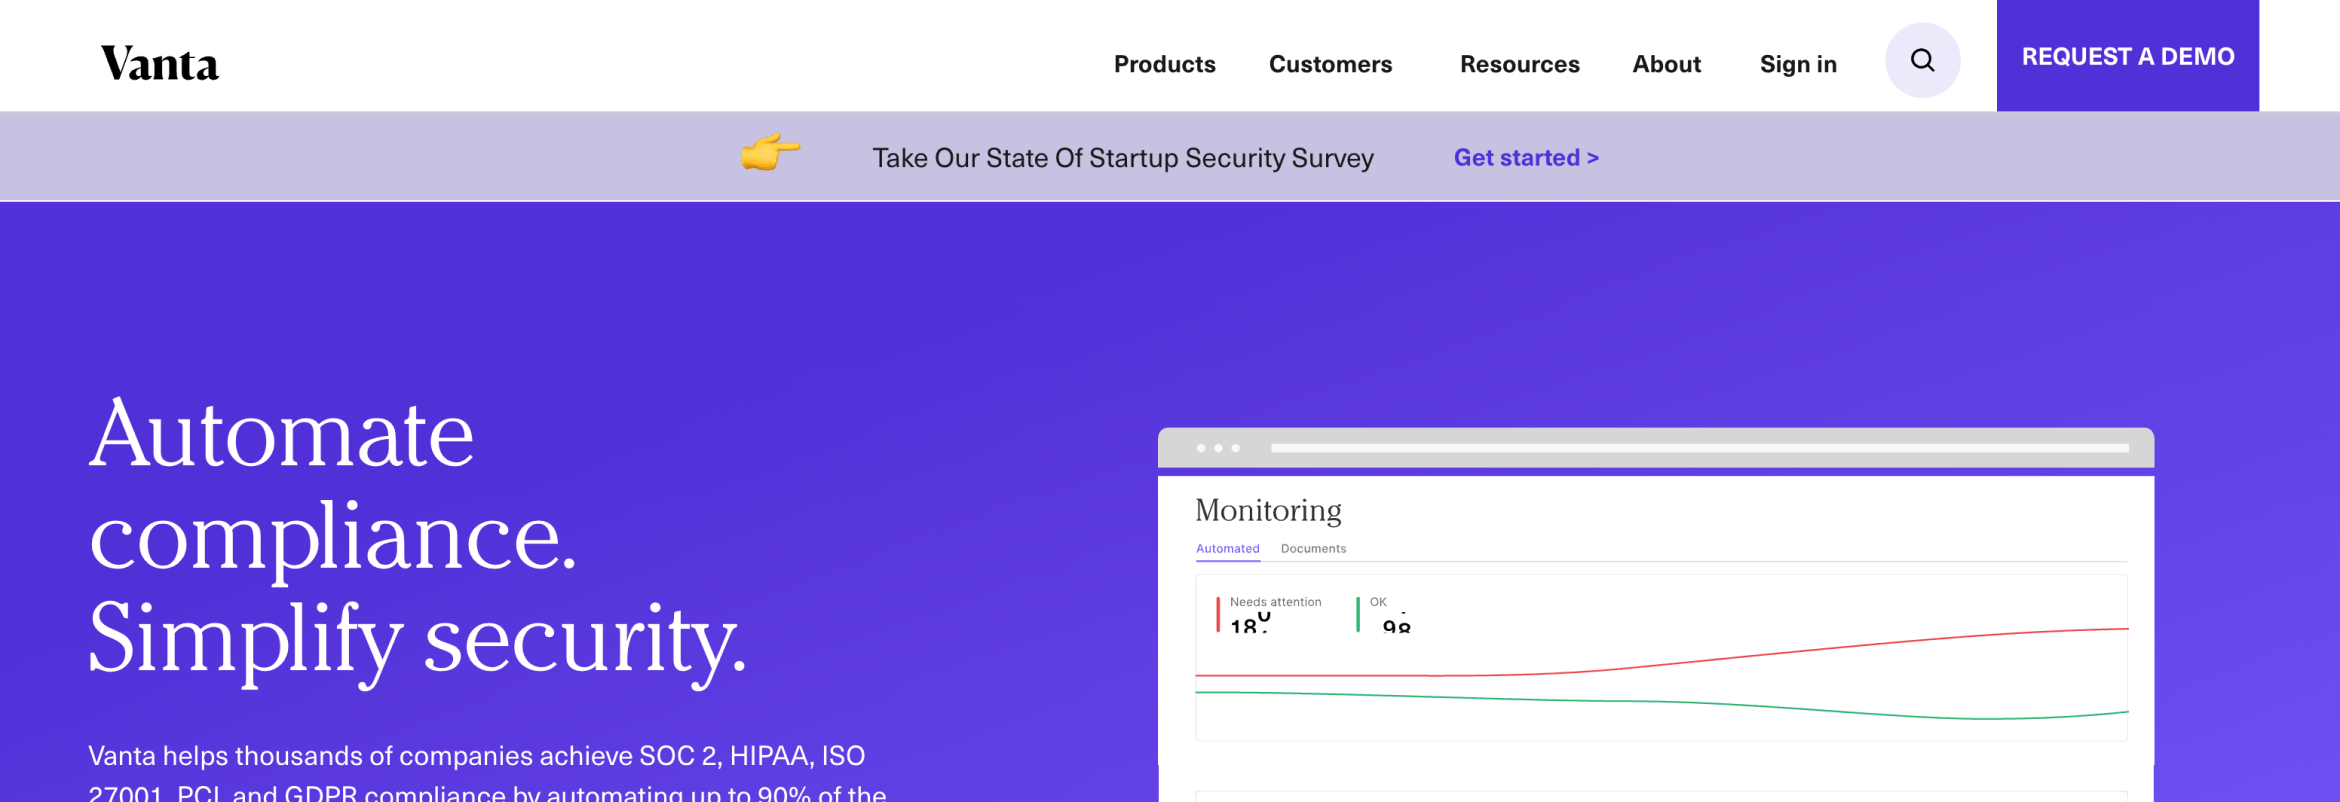Open the Resources menu
The height and width of the screenshot is (802, 2340).
1519,64
